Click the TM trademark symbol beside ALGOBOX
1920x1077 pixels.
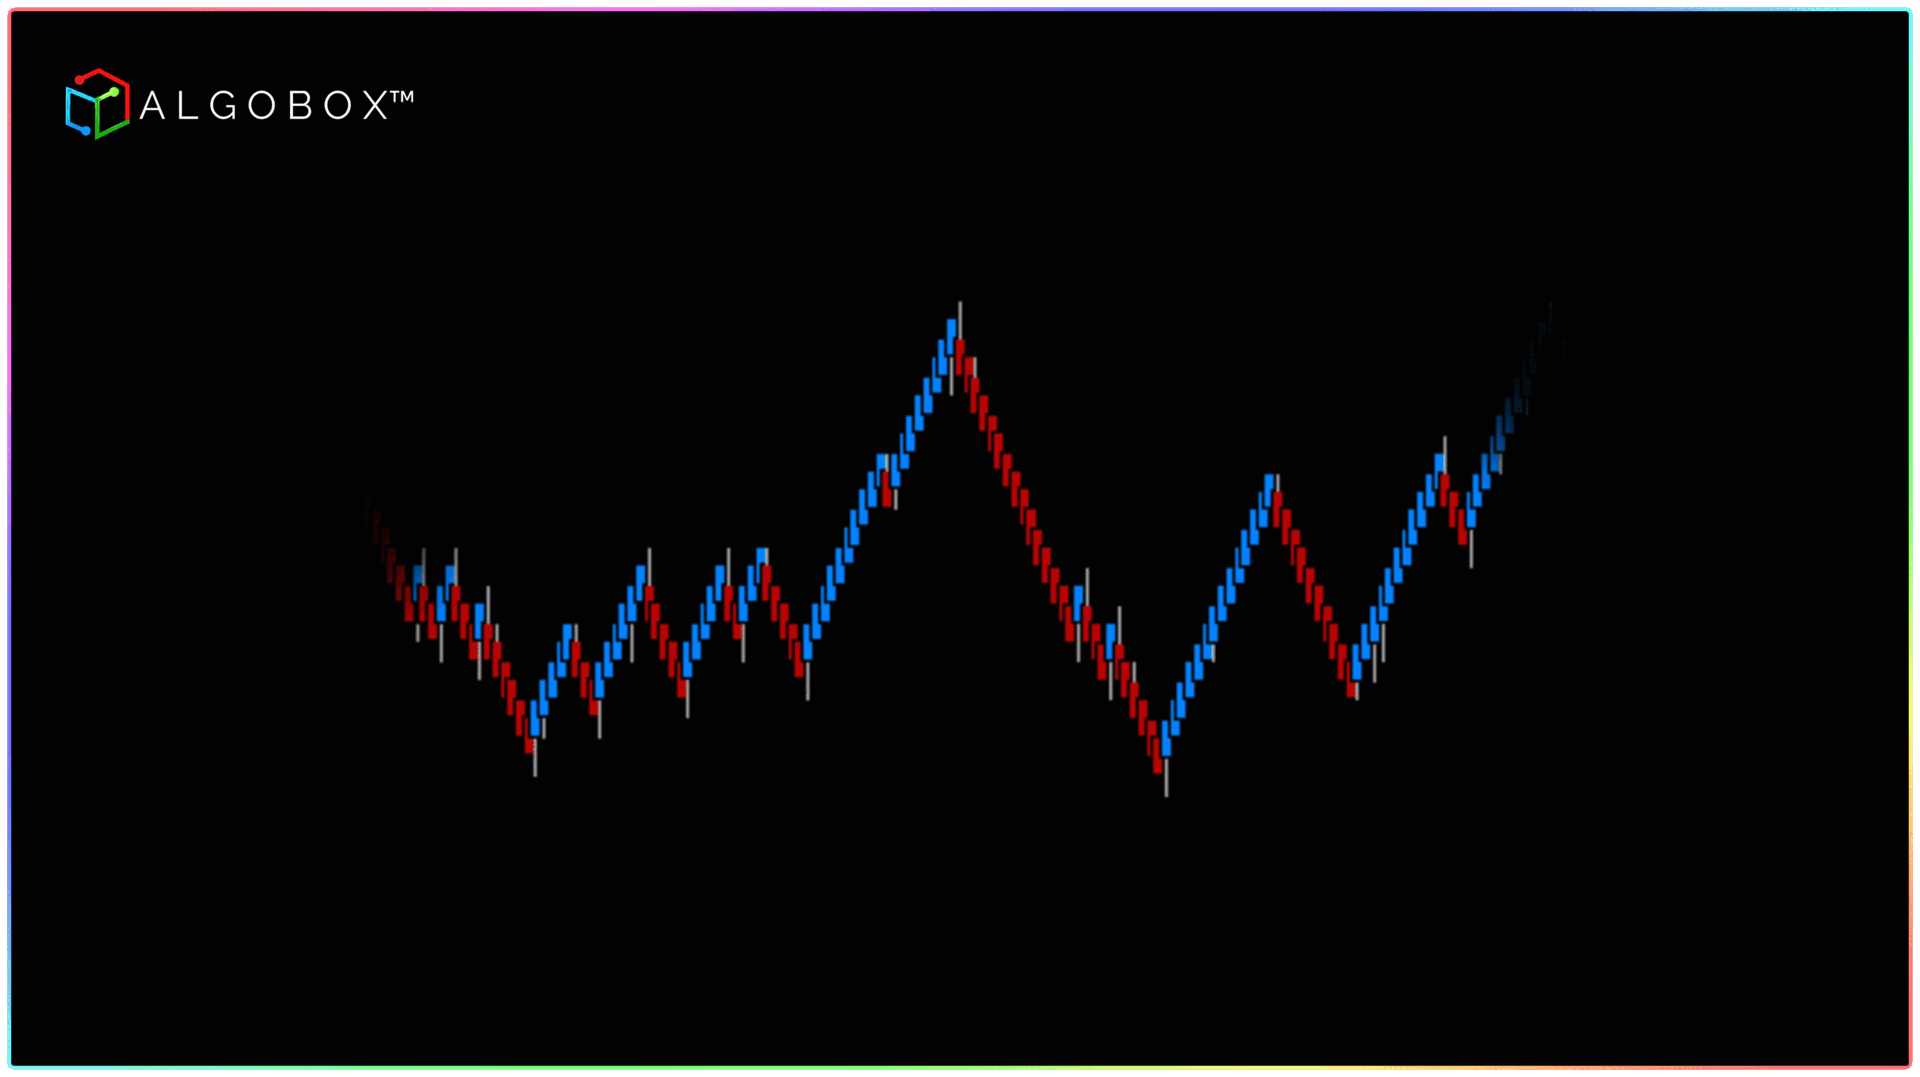tap(402, 97)
